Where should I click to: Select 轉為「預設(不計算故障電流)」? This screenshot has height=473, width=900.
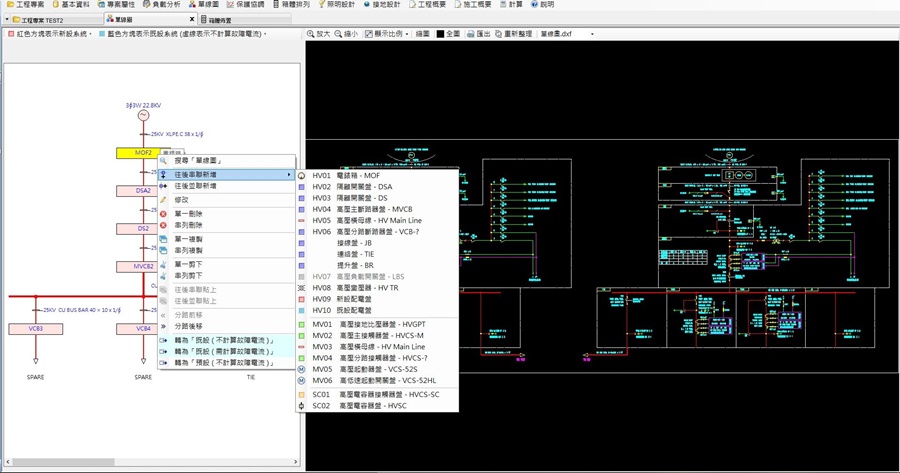point(227,363)
